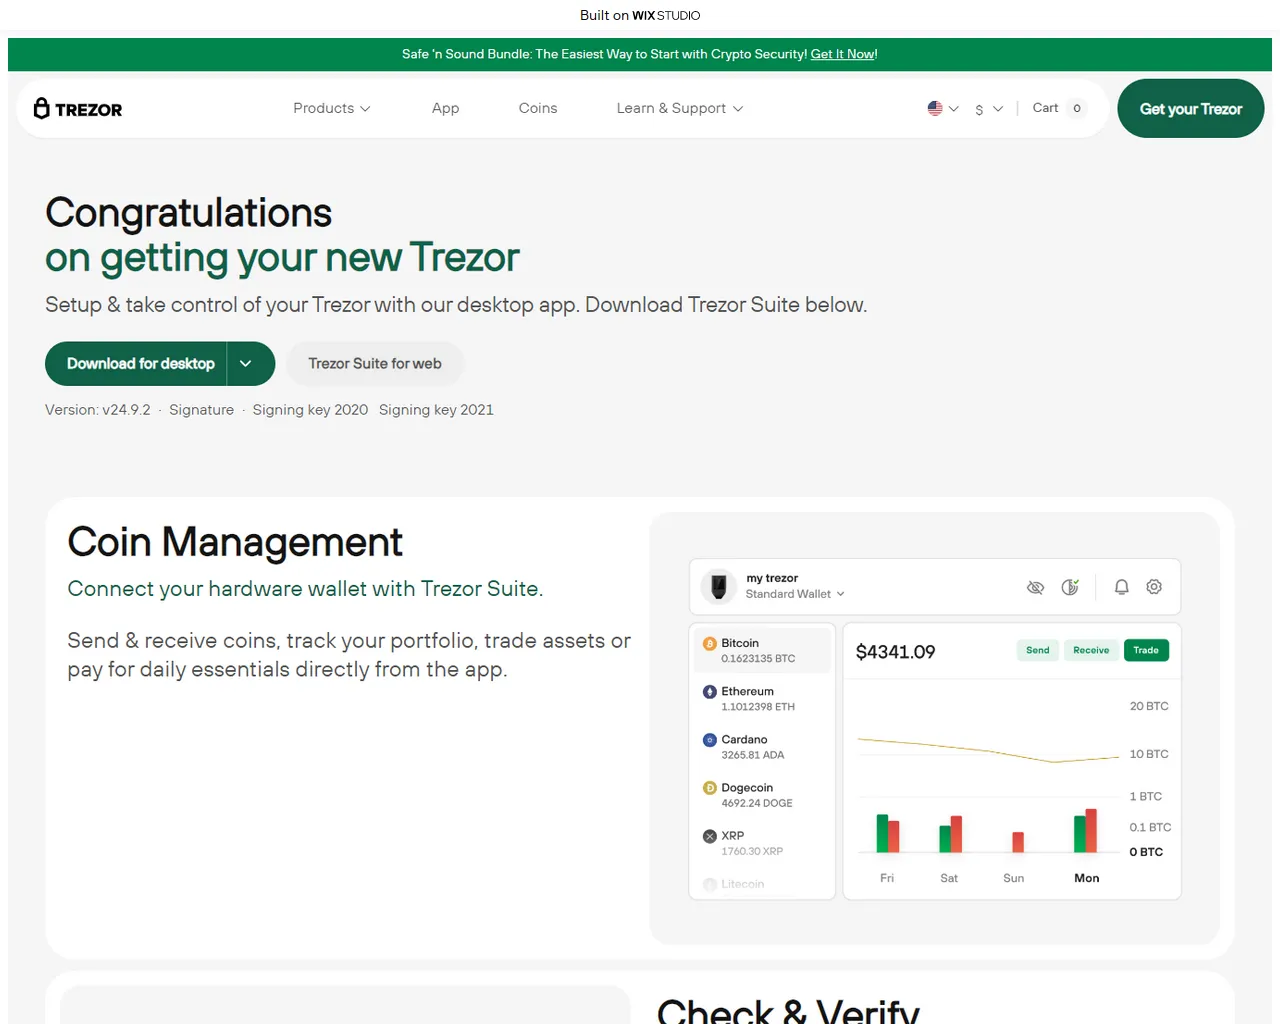Open the Cart link
Image resolution: width=1280 pixels, height=1024 pixels.
1045,108
